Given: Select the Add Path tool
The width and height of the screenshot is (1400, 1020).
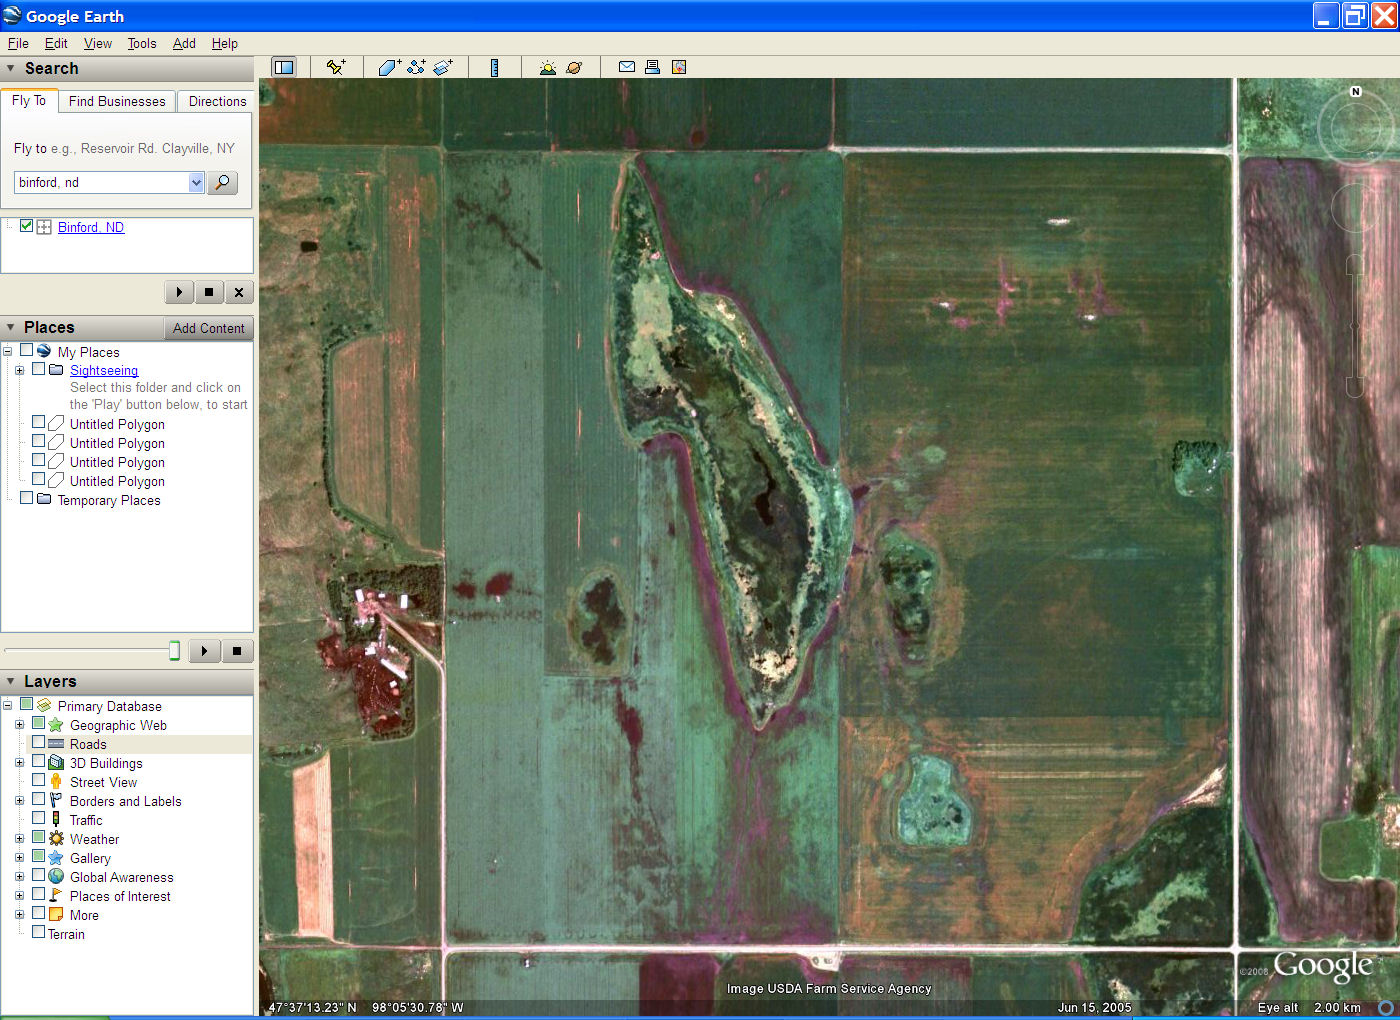Looking at the screenshot, I should (416, 67).
